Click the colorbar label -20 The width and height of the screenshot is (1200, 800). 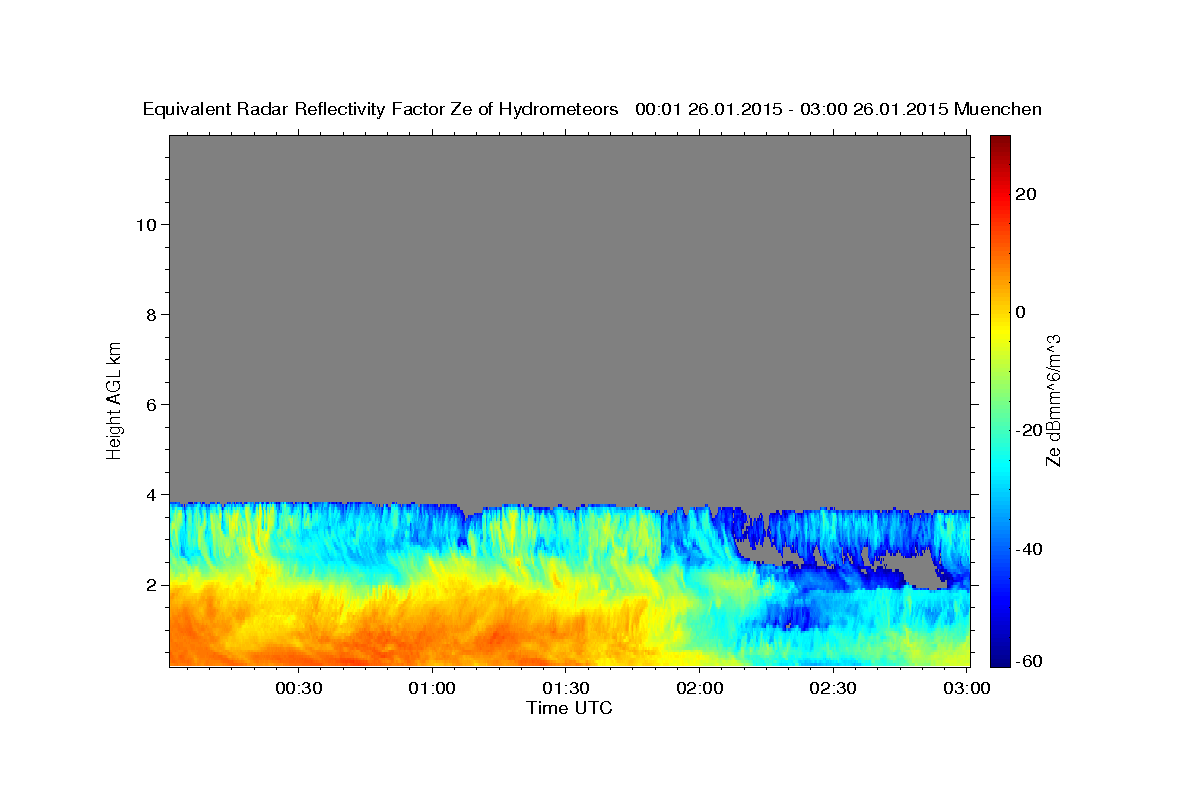coord(1029,430)
